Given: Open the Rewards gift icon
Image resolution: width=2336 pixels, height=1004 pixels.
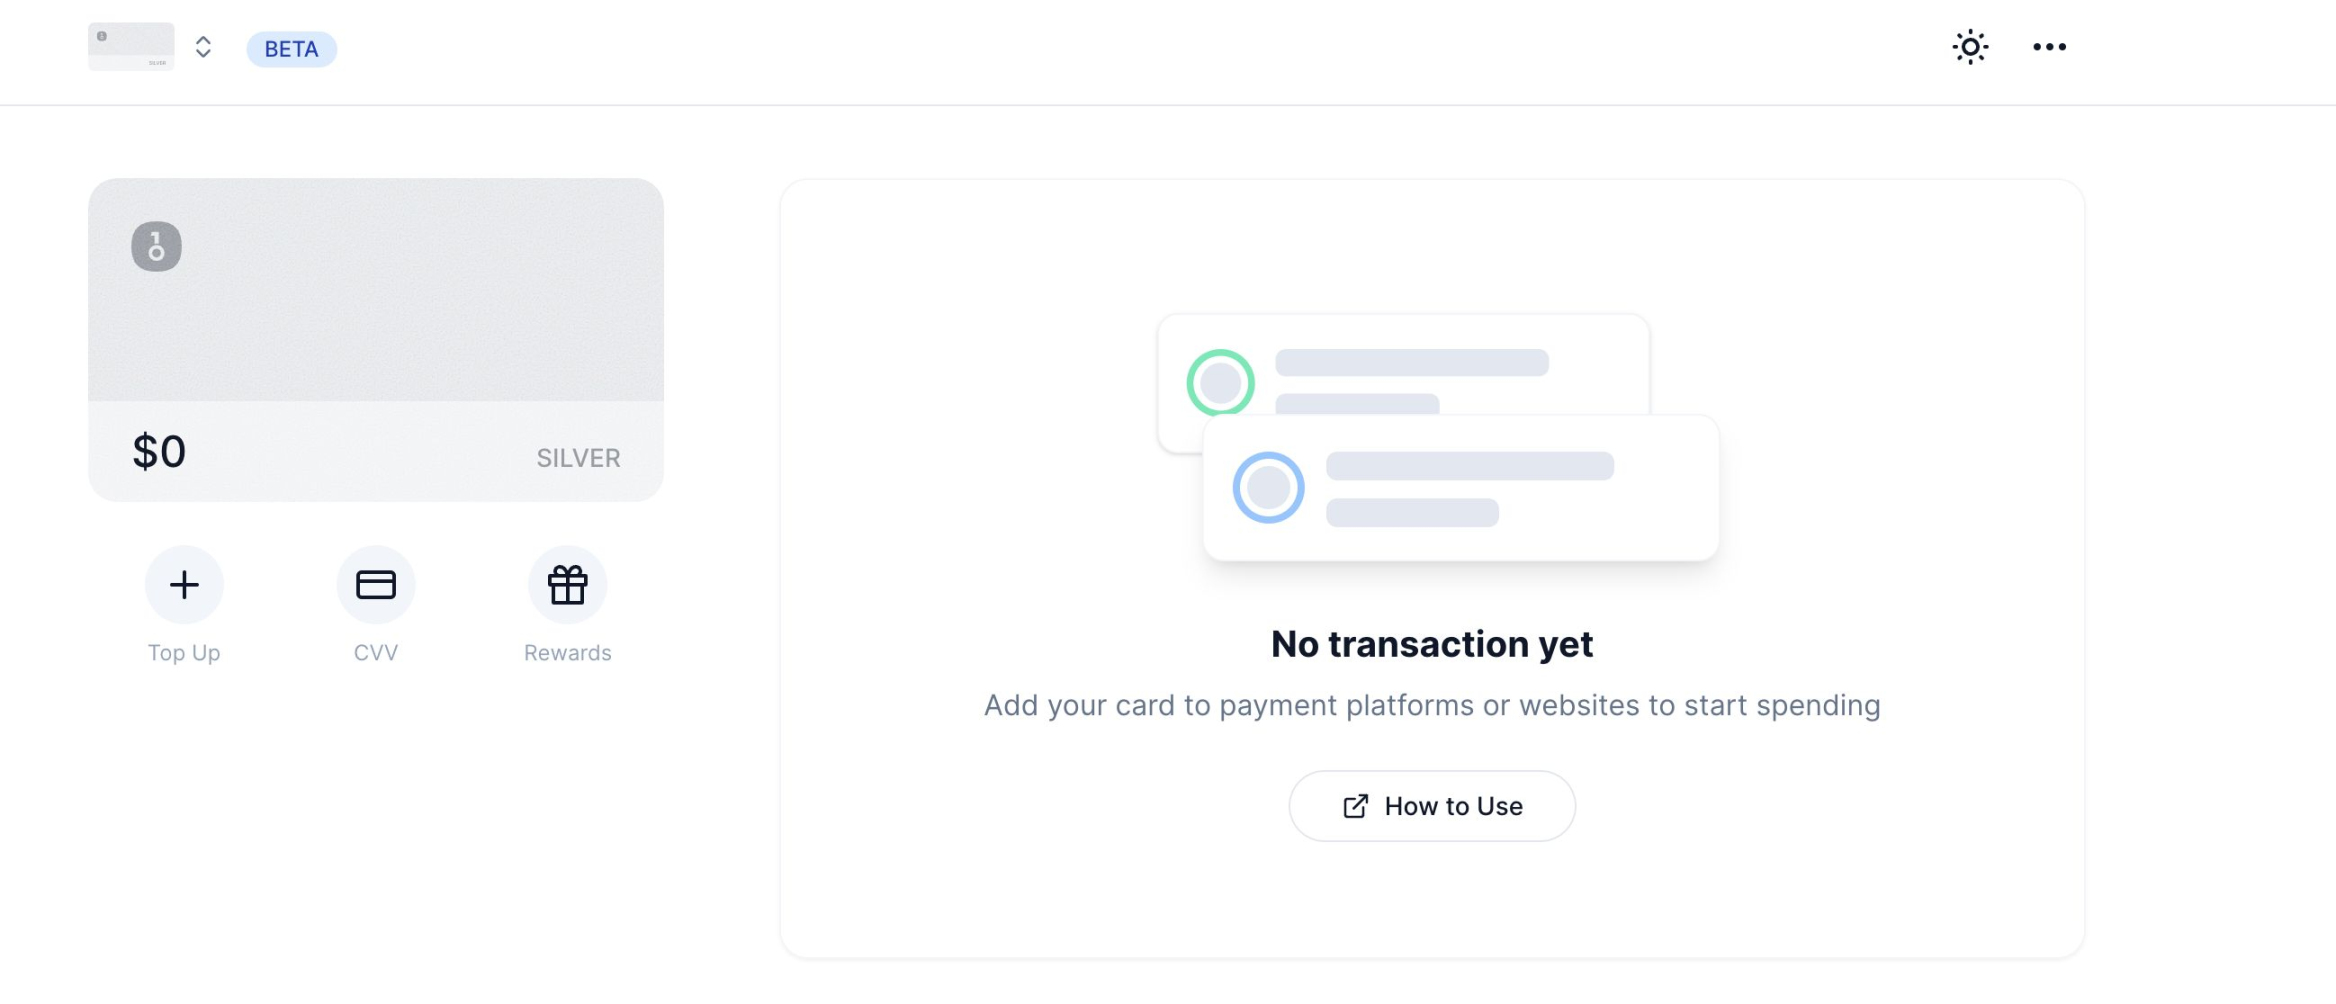Looking at the screenshot, I should pyautogui.click(x=567, y=584).
